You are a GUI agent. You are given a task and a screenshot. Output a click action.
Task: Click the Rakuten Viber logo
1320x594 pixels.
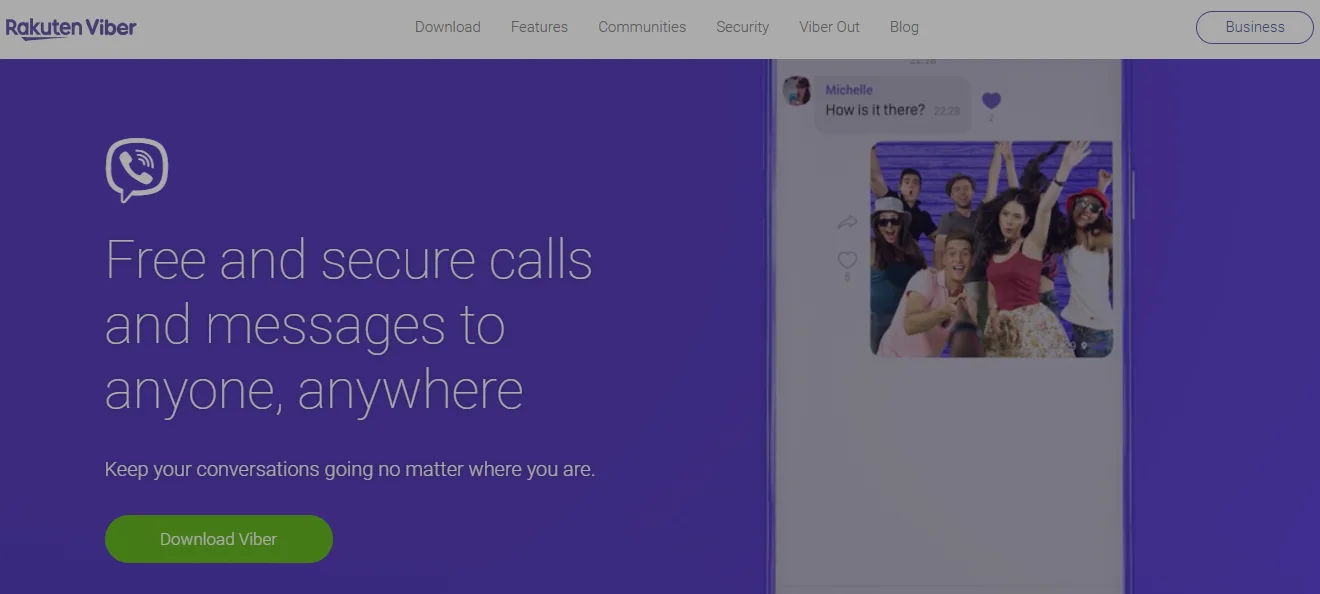[71, 28]
